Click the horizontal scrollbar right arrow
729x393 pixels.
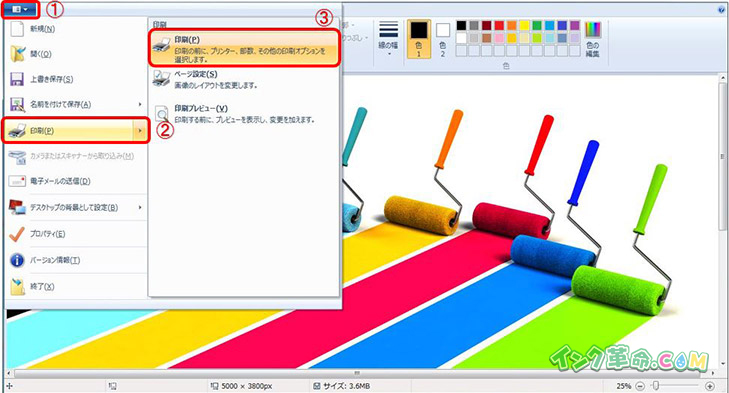pyautogui.click(x=713, y=373)
